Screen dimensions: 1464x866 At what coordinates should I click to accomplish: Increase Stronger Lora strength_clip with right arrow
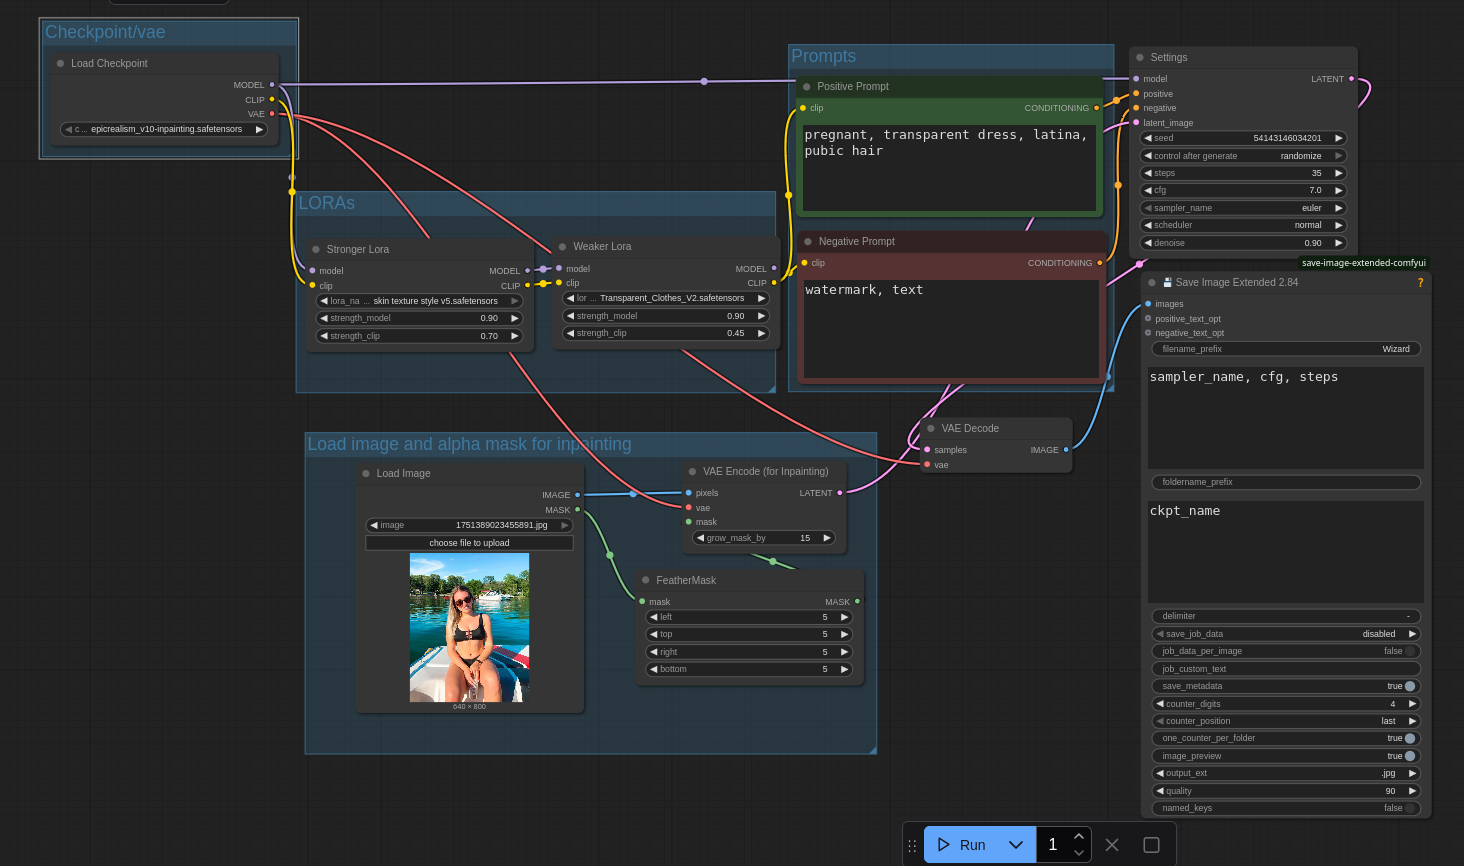coord(515,336)
